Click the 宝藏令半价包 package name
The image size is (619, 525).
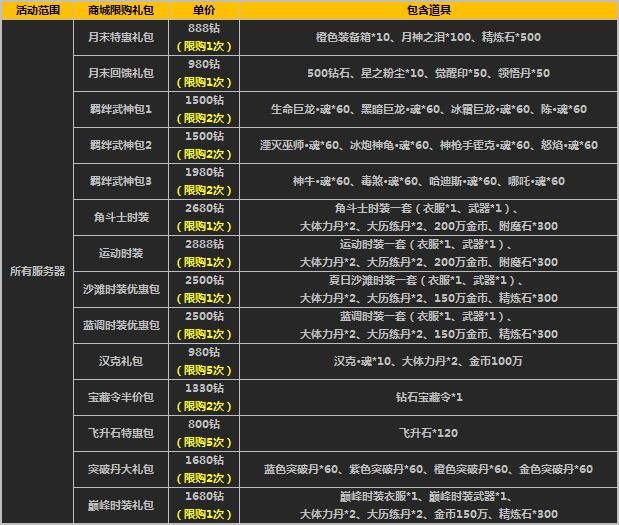[120, 397]
